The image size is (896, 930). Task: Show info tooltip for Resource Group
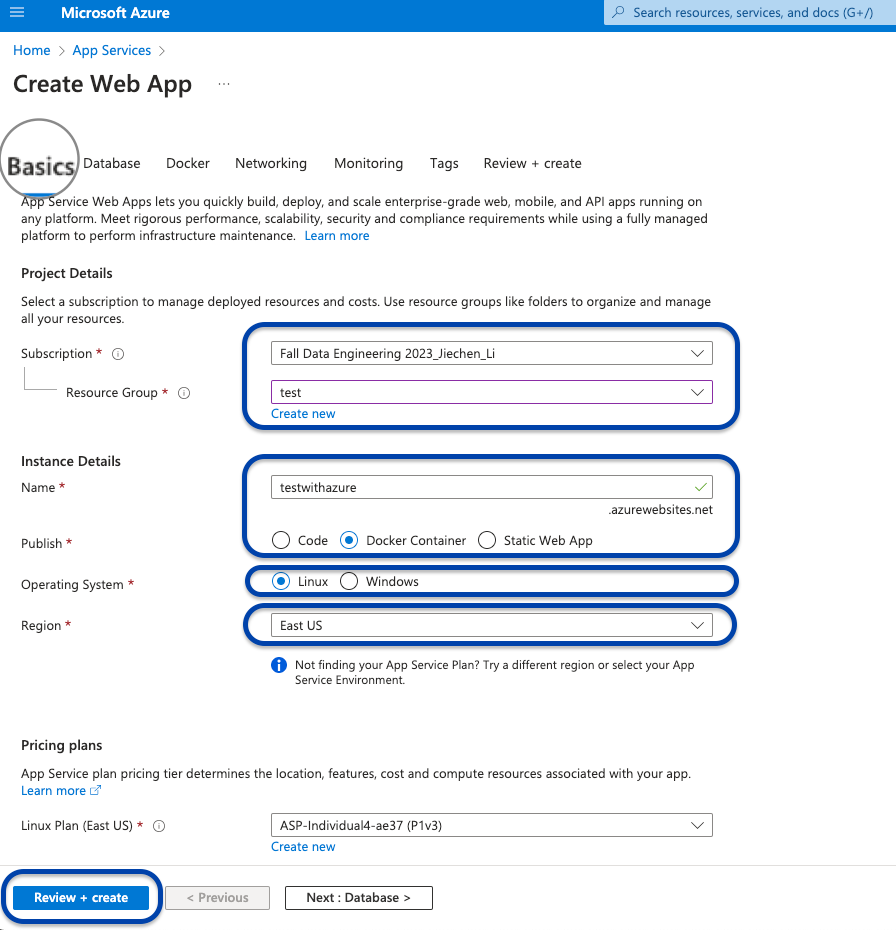(x=184, y=393)
